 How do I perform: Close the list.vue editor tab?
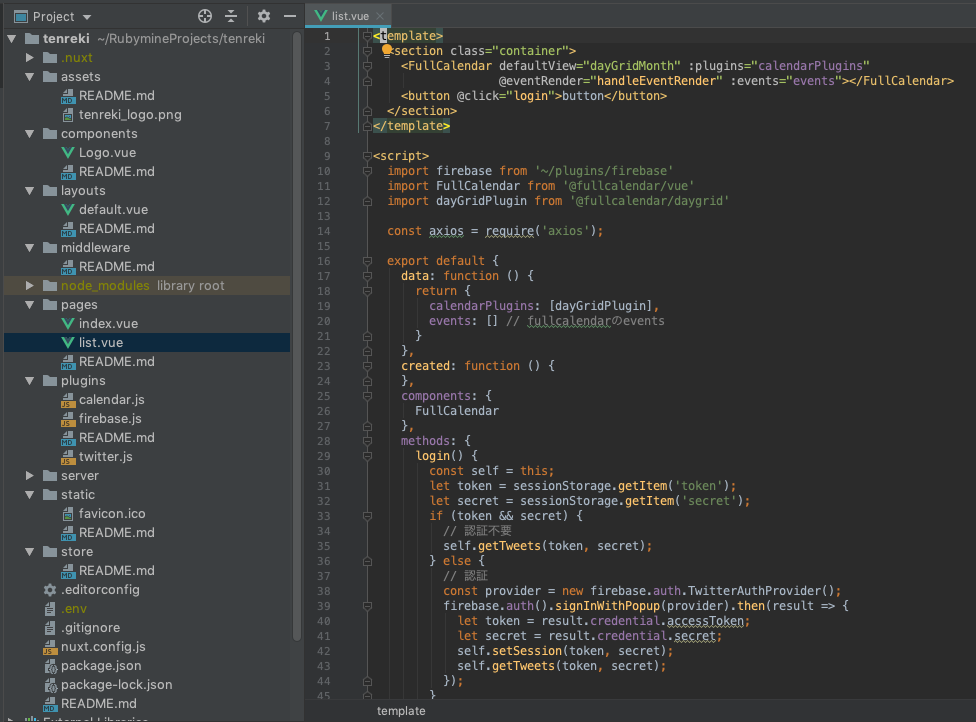click(x=380, y=16)
